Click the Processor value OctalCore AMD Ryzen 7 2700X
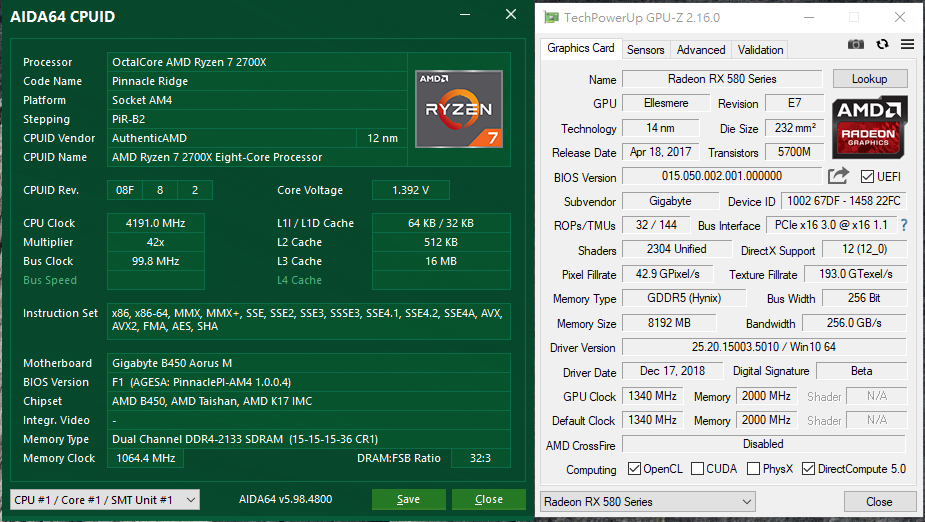 pos(257,62)
